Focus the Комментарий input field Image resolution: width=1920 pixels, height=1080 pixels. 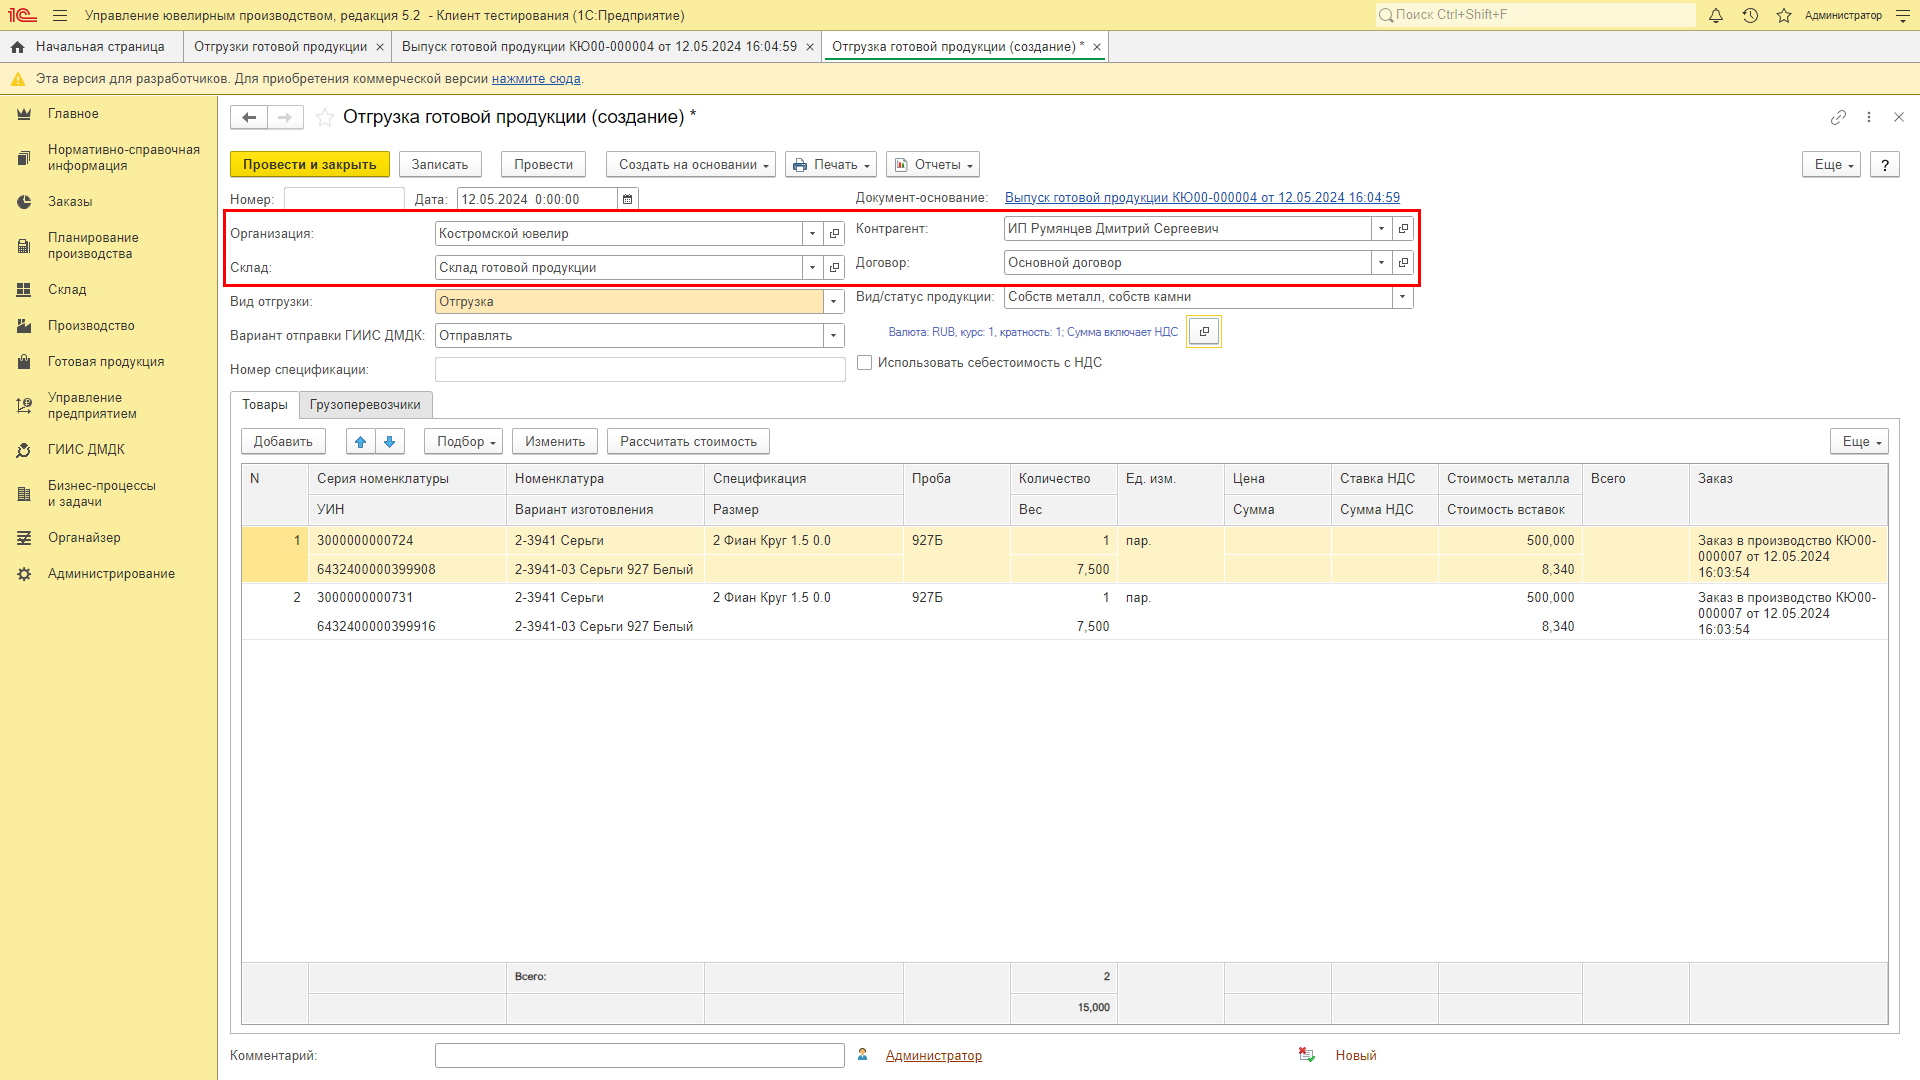pos(640,1056)
